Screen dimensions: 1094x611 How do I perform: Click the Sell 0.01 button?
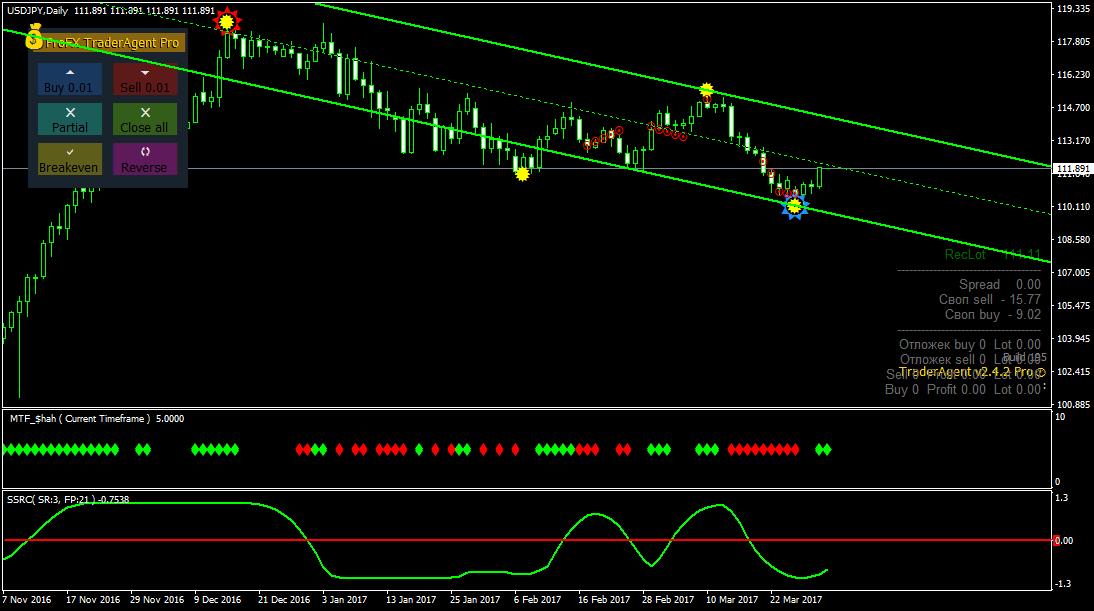click(x=144, y=79)
